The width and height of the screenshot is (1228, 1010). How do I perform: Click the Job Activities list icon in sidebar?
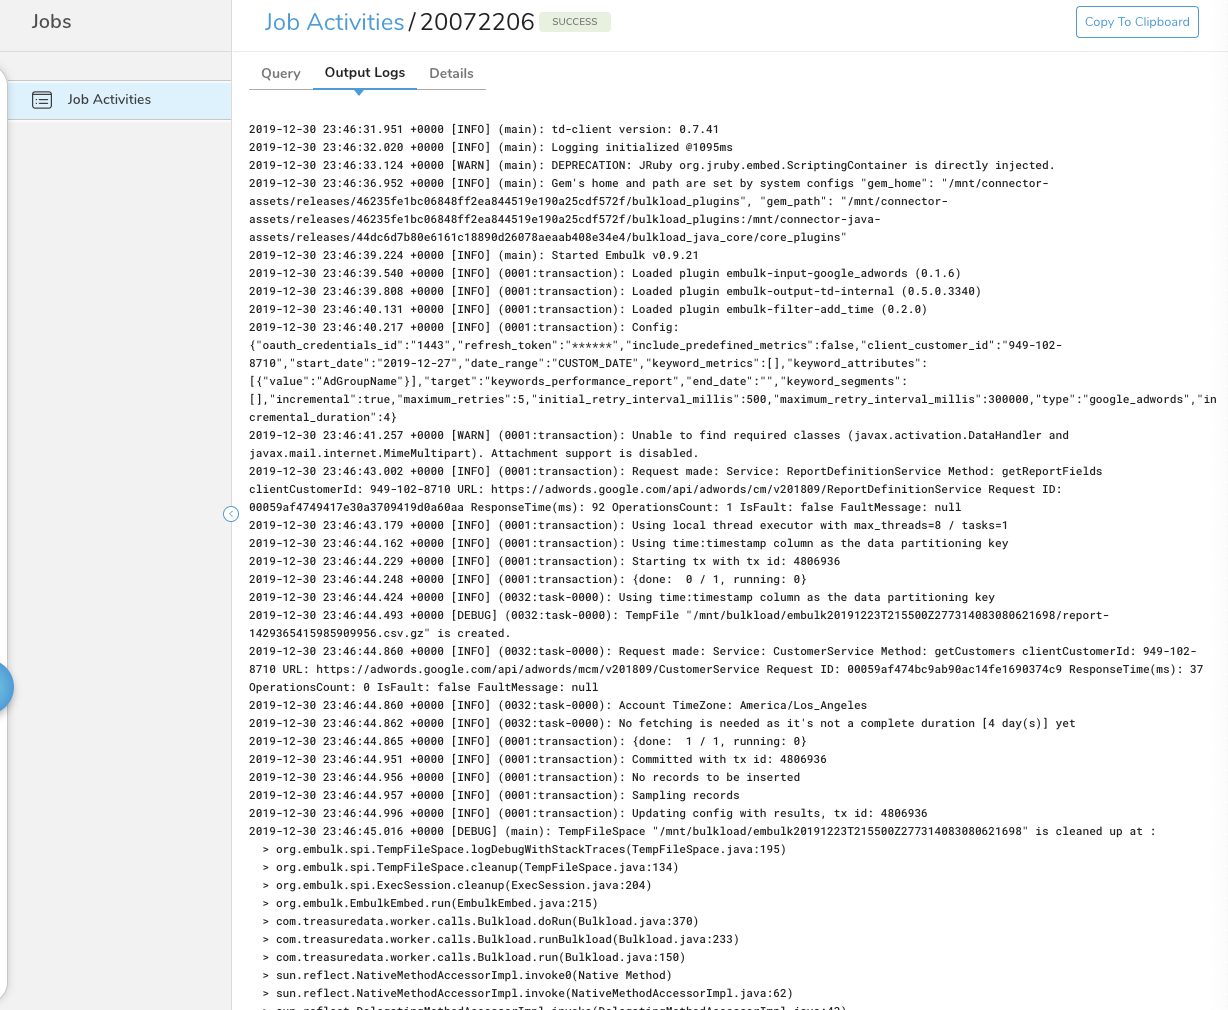pos(42,100)
